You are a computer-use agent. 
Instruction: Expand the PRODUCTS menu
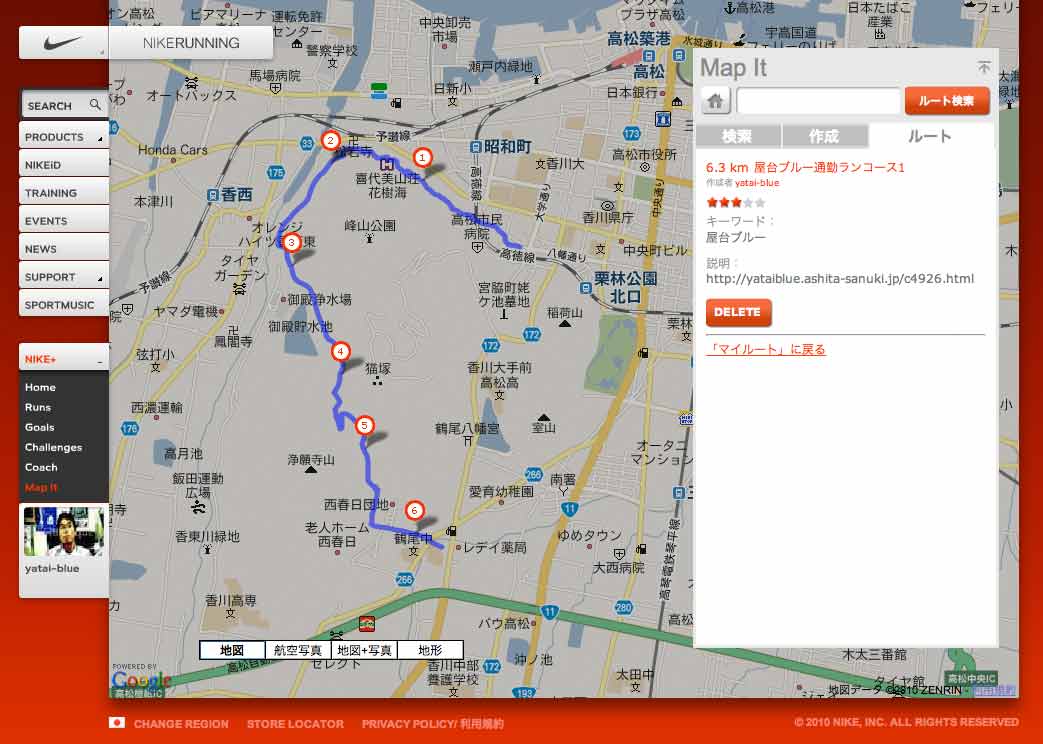click(64, 136)
